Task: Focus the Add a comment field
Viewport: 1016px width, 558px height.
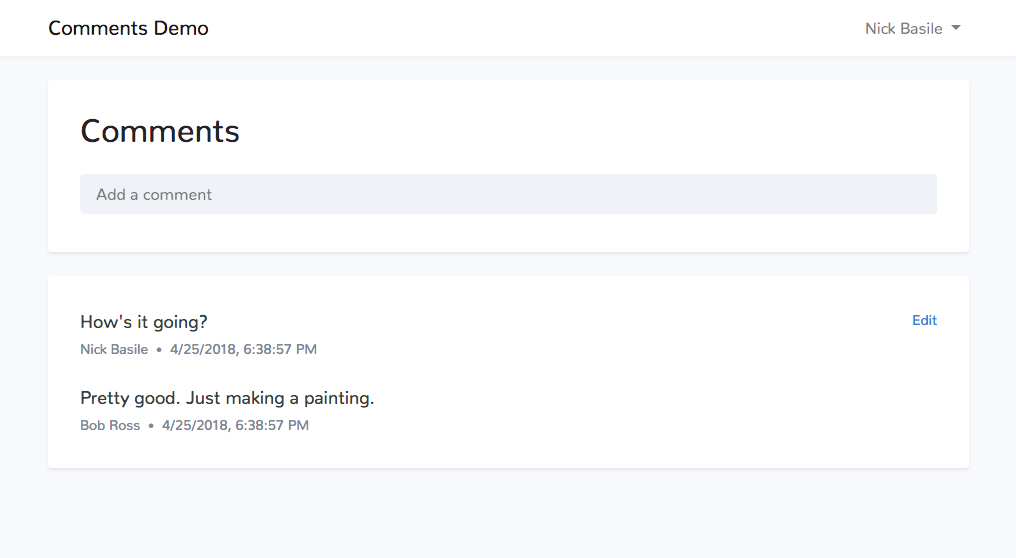Action: click(508, 194)
